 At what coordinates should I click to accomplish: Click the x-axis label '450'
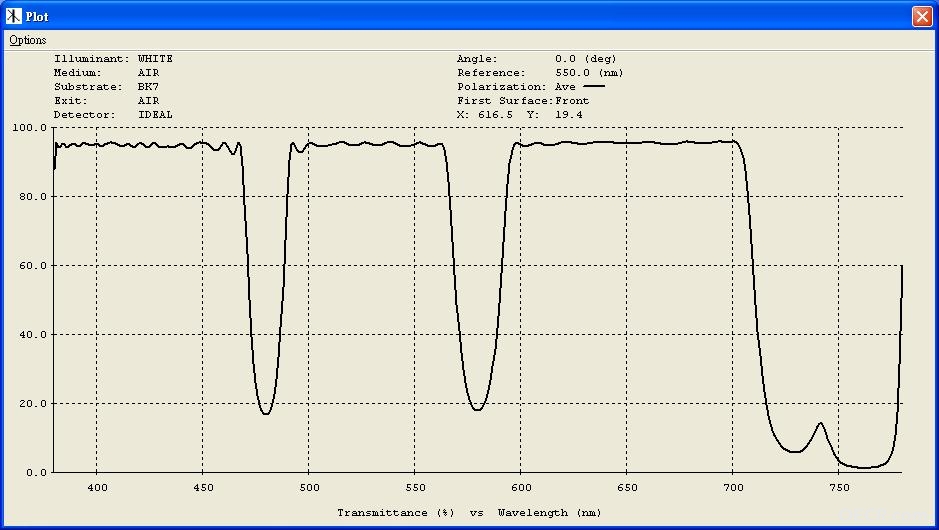coord(203,487)
